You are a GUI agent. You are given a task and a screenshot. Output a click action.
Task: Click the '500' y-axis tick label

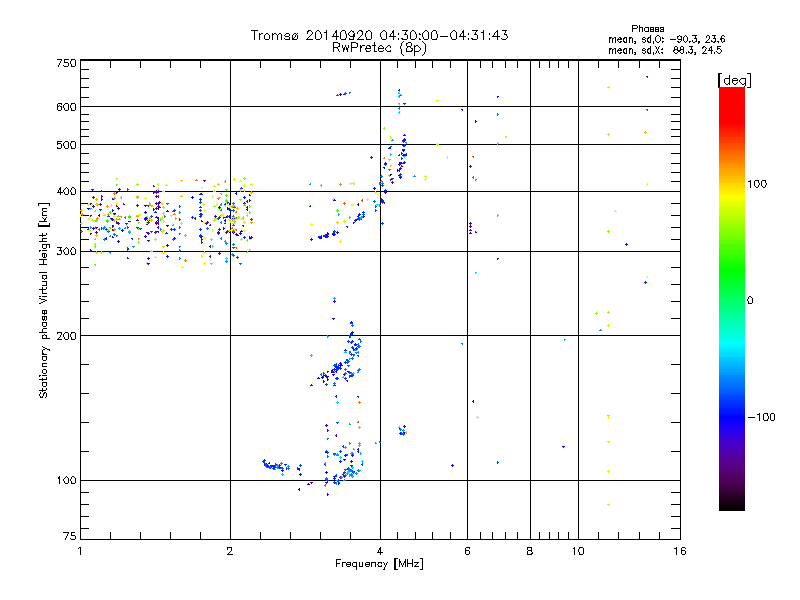(x=66, y=145)
